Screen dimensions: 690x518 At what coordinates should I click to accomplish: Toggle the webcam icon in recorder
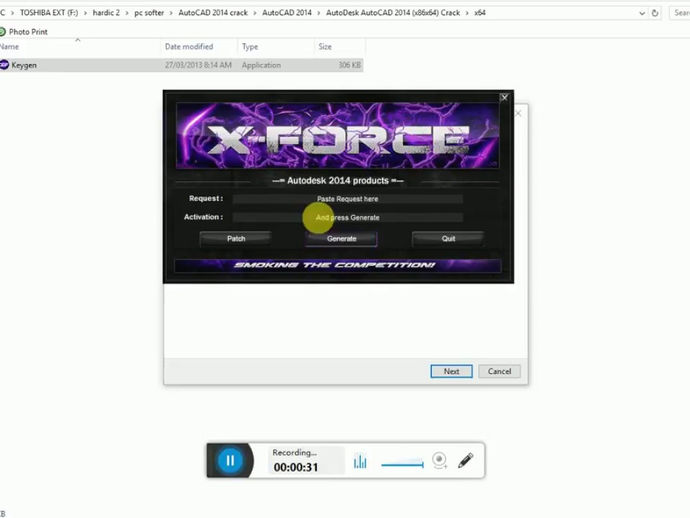point(439,460)
